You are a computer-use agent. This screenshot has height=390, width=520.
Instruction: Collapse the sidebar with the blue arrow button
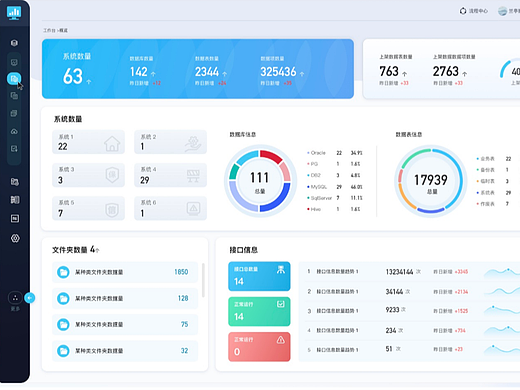[30, 298]
